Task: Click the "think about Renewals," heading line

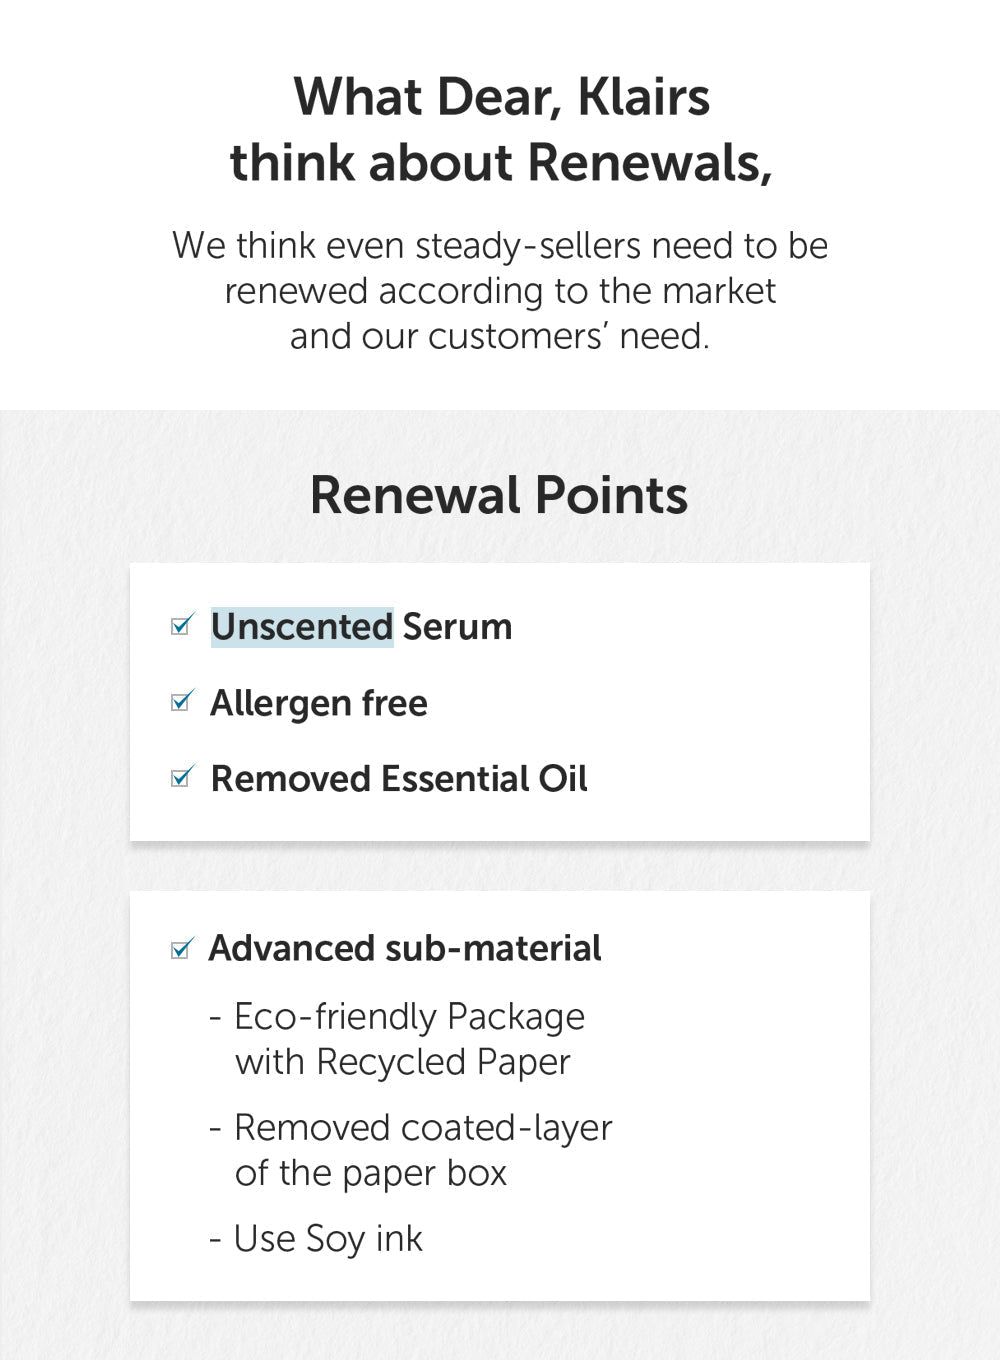Action: tap(501, 162)
